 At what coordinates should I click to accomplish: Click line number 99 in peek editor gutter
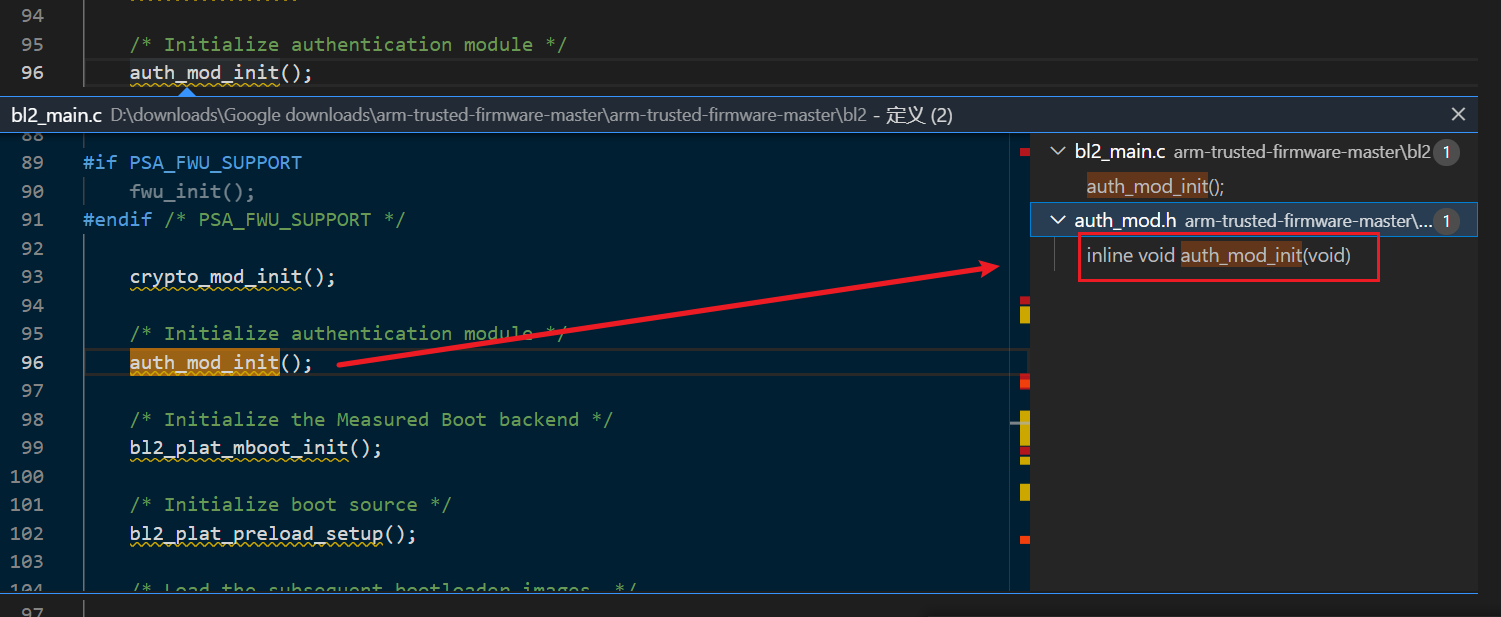32,448
